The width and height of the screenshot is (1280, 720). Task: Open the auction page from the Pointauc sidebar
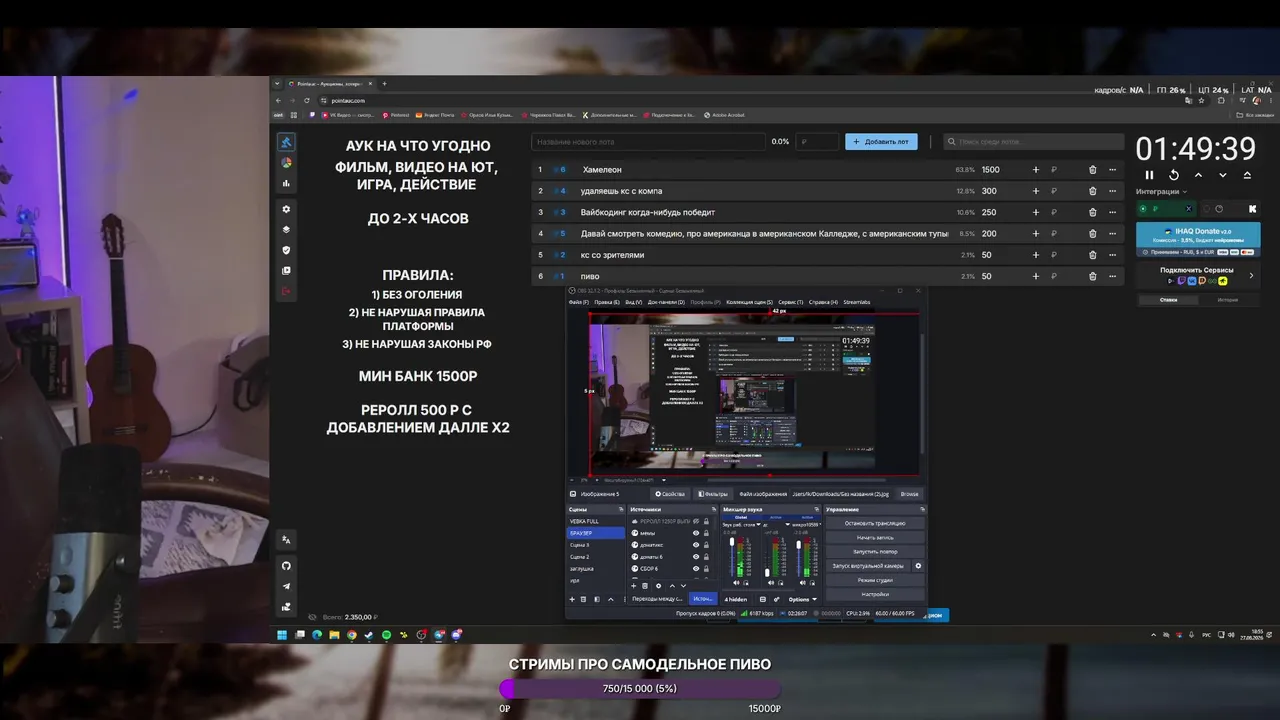286,142
